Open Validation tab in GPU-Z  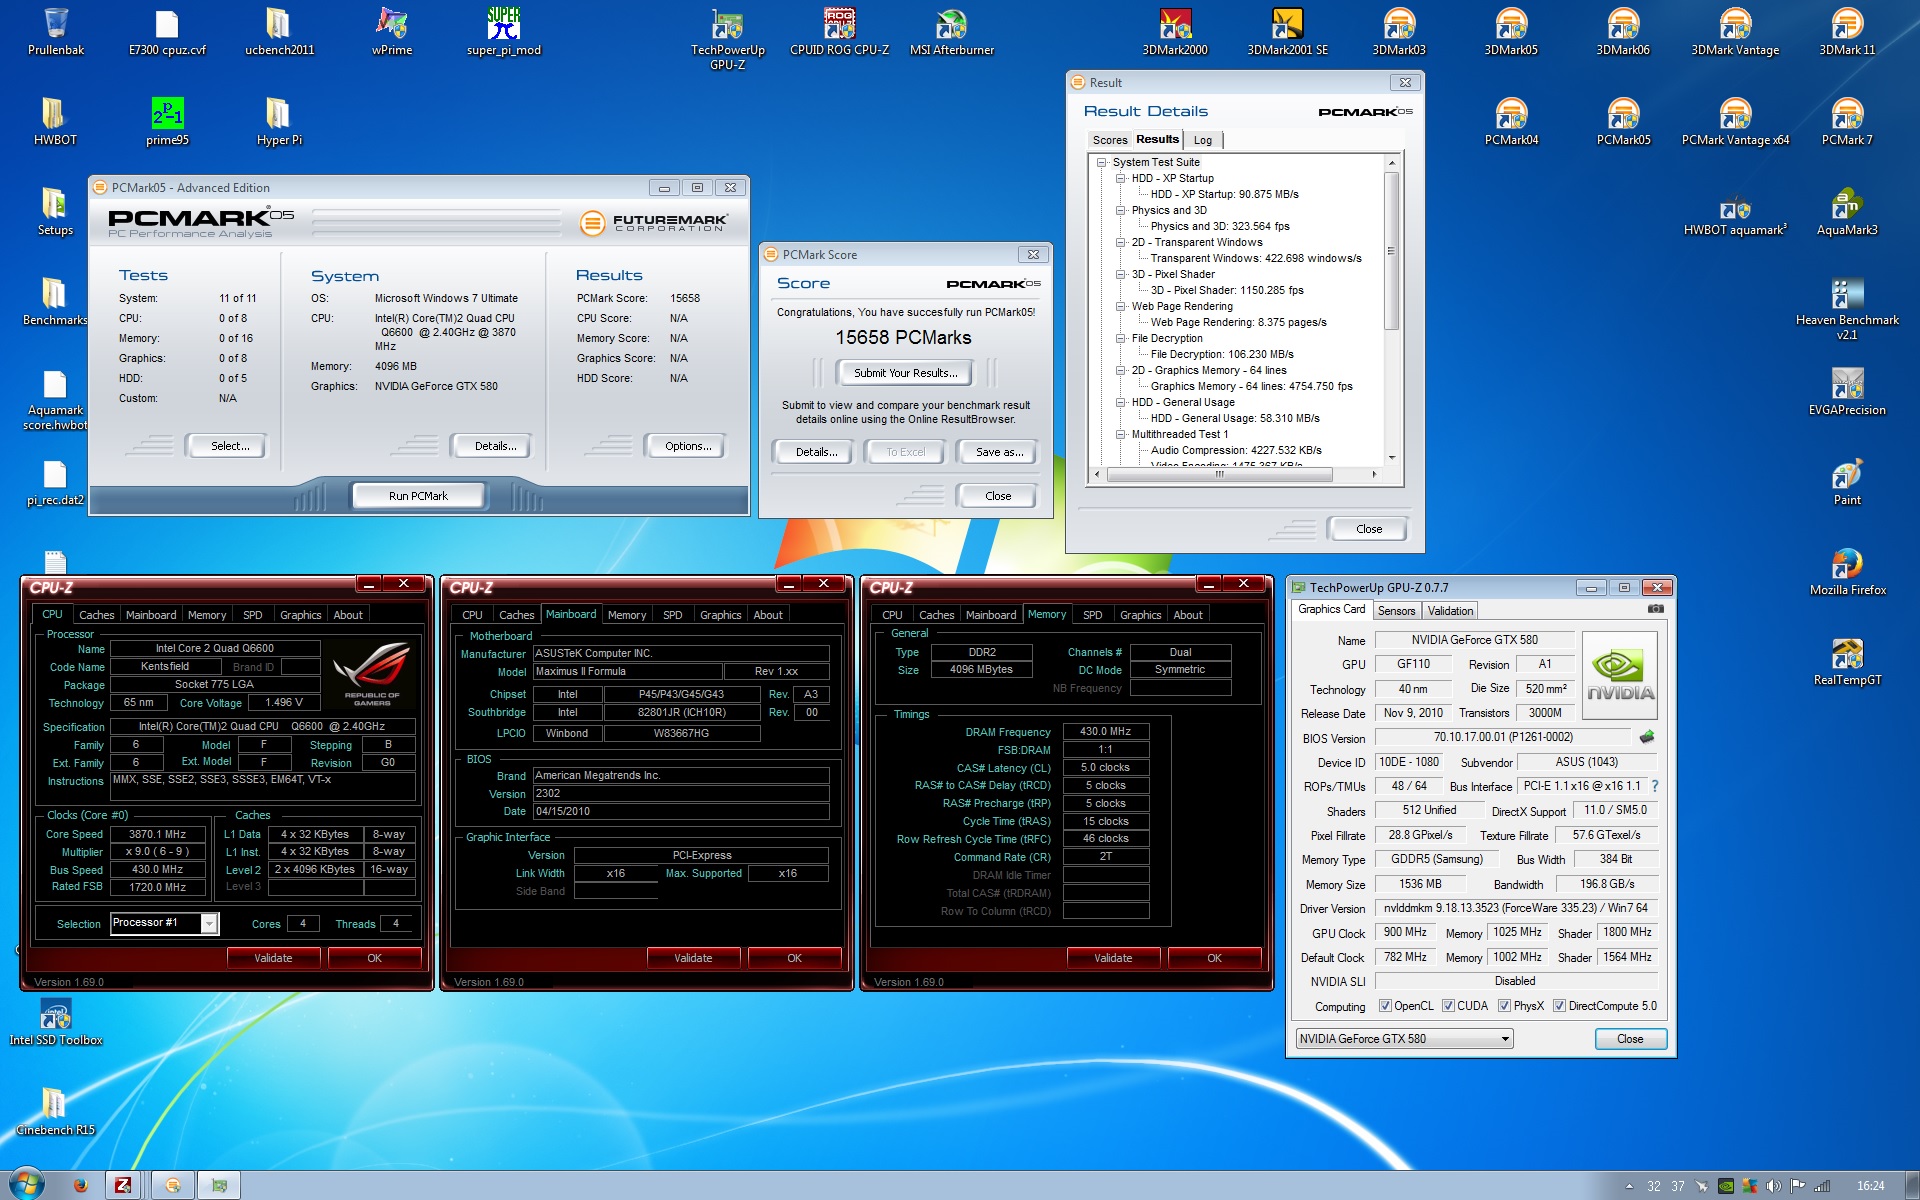click(1450, 611)
